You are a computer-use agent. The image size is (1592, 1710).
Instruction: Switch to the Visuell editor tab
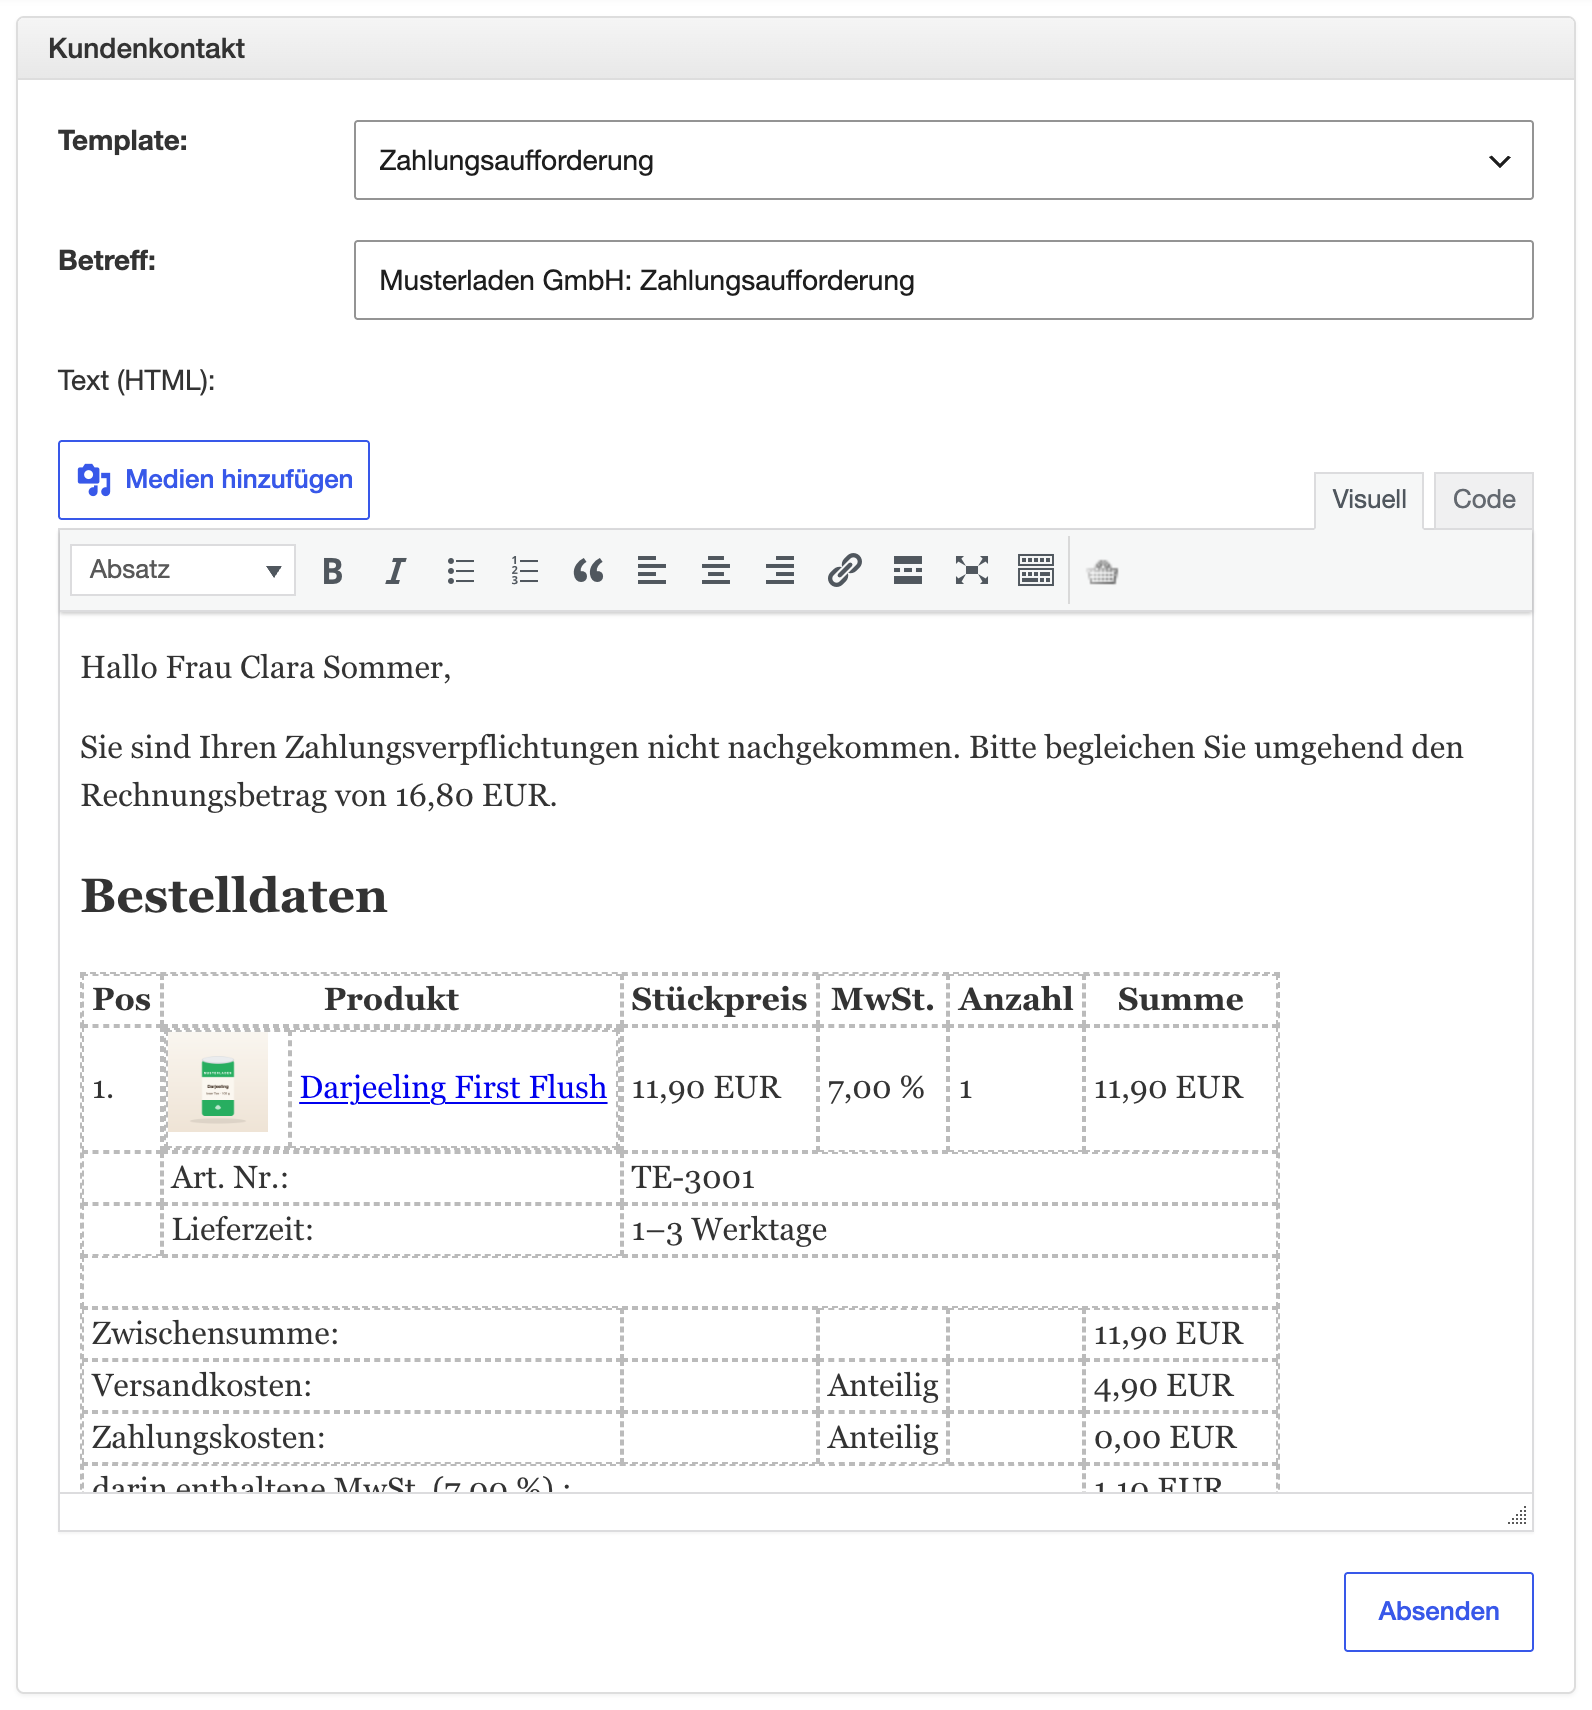(x=1369, y=500)
